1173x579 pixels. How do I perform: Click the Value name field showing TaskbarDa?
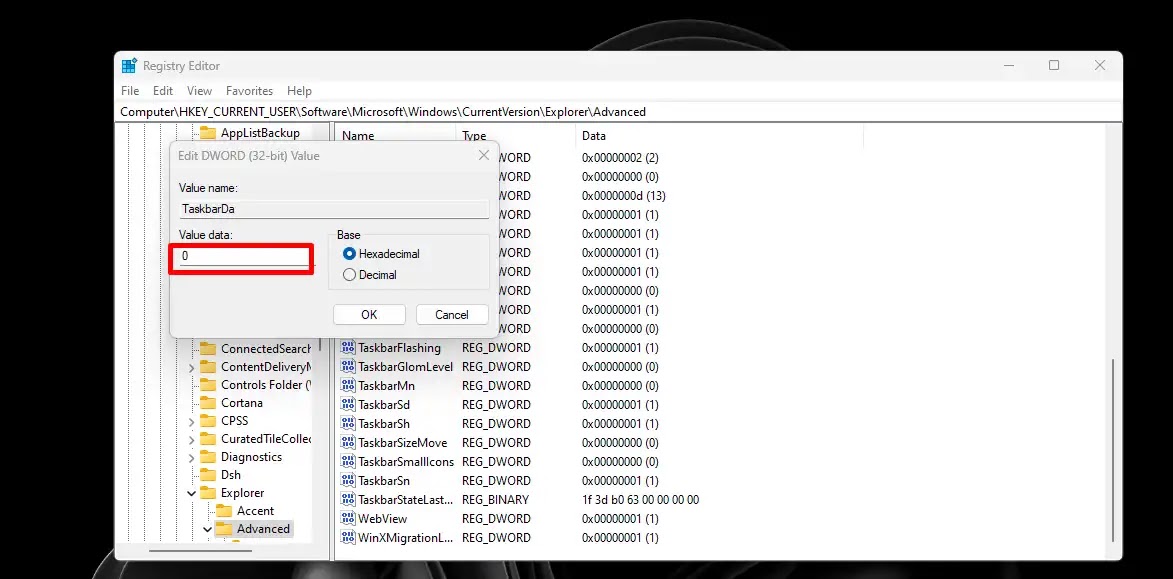click(x=334, y=209)
